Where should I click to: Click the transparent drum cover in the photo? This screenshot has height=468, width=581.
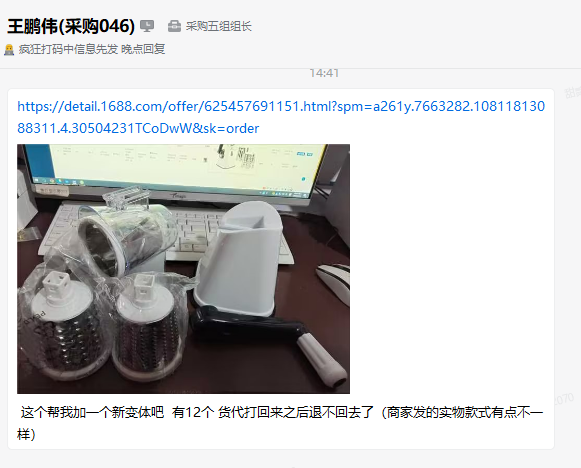[126, 233]
